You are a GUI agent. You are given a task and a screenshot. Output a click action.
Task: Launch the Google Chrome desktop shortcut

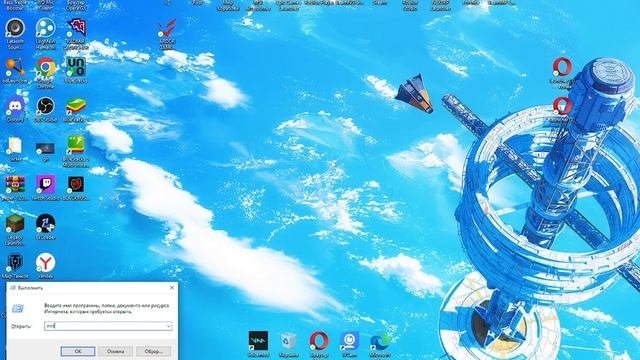[45, 67]
